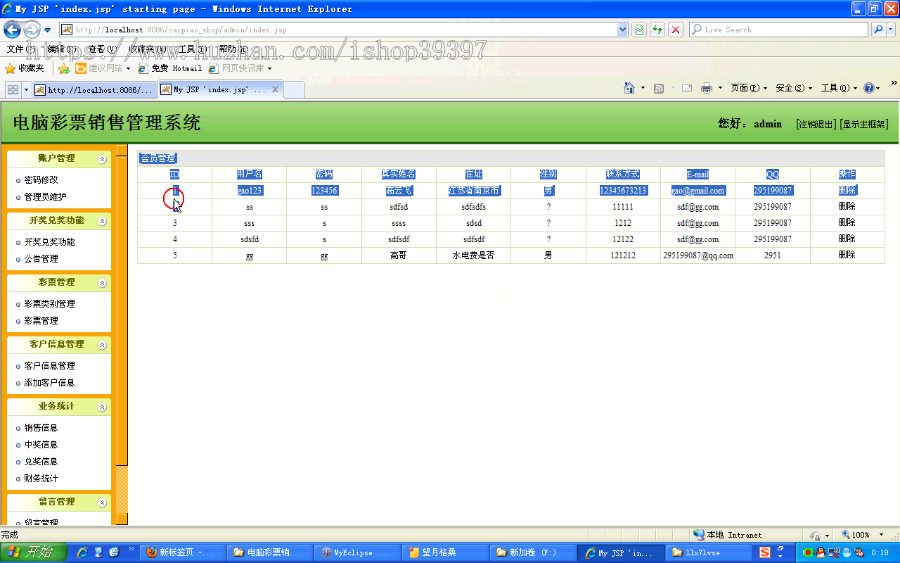Image resolution: width=900 pixels, height=563 pixels.
Task: Click the Quick Tabs grid icon
Action: tap(13, 90)
